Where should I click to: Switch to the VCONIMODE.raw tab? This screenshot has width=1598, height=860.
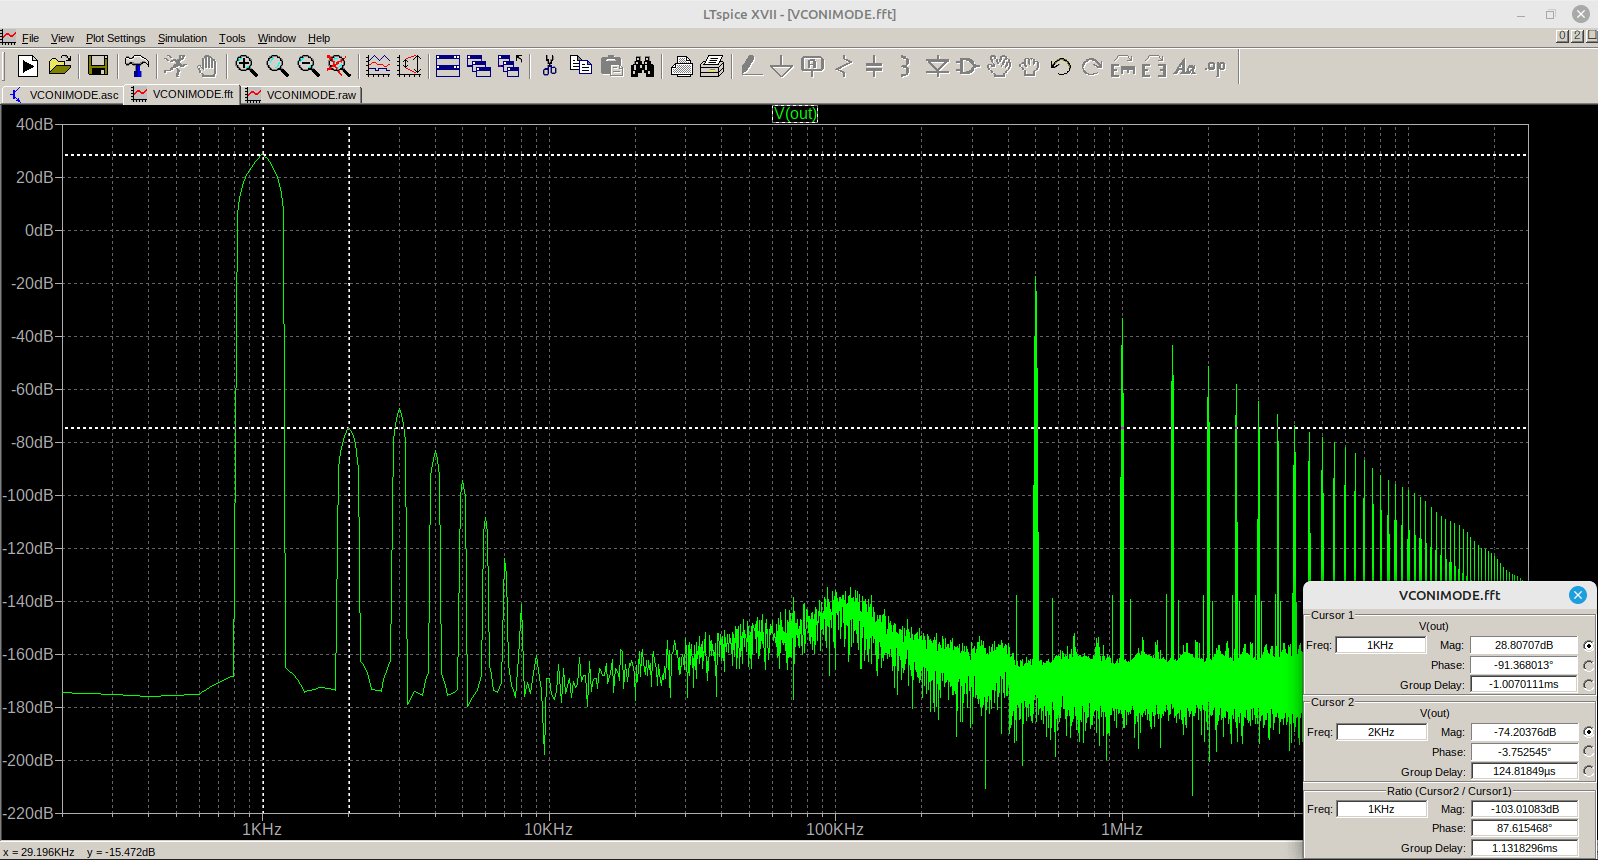pos(301,95)
